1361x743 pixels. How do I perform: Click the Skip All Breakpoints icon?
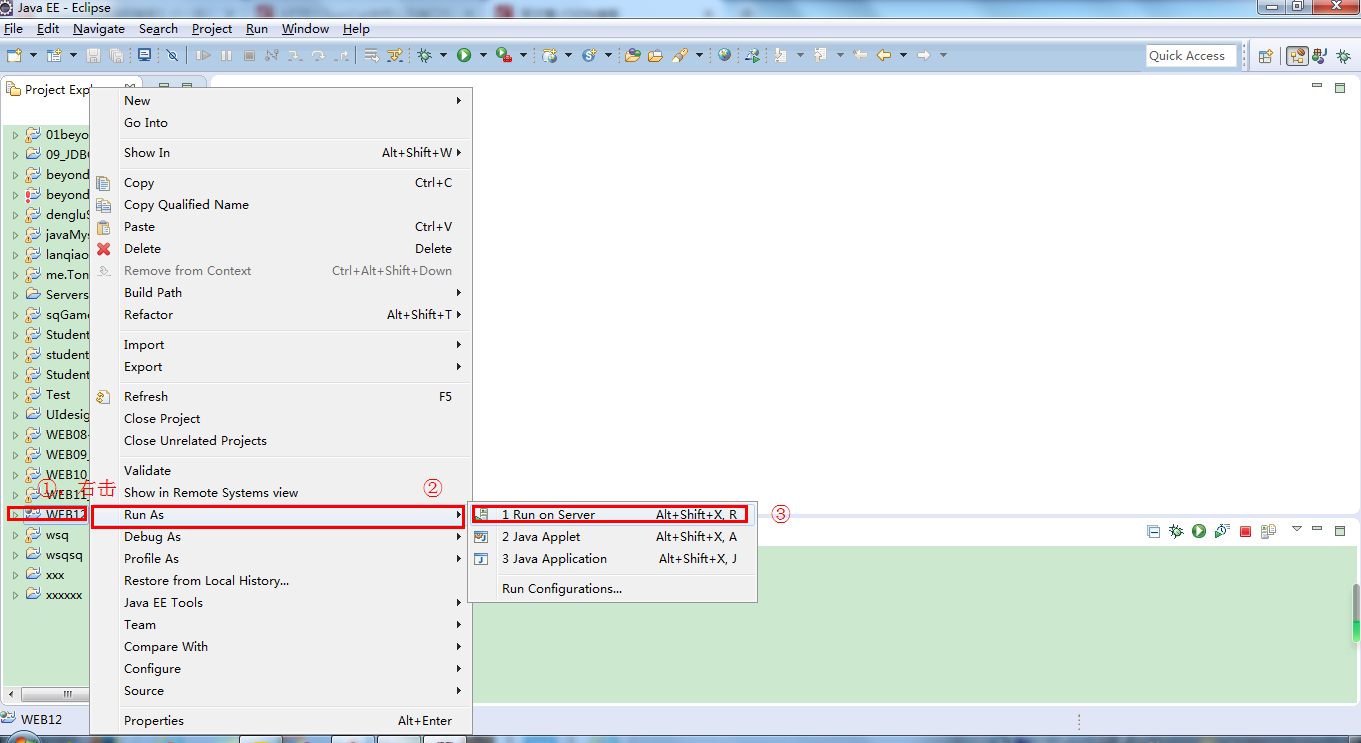point(172,55)
